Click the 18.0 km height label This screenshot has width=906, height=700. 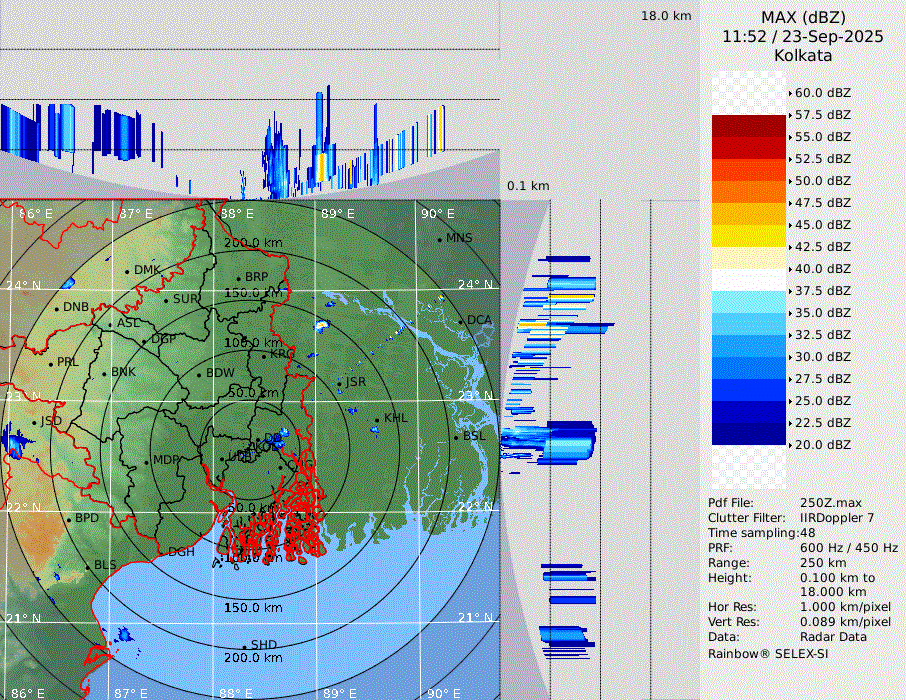click(x=666, y=16)
